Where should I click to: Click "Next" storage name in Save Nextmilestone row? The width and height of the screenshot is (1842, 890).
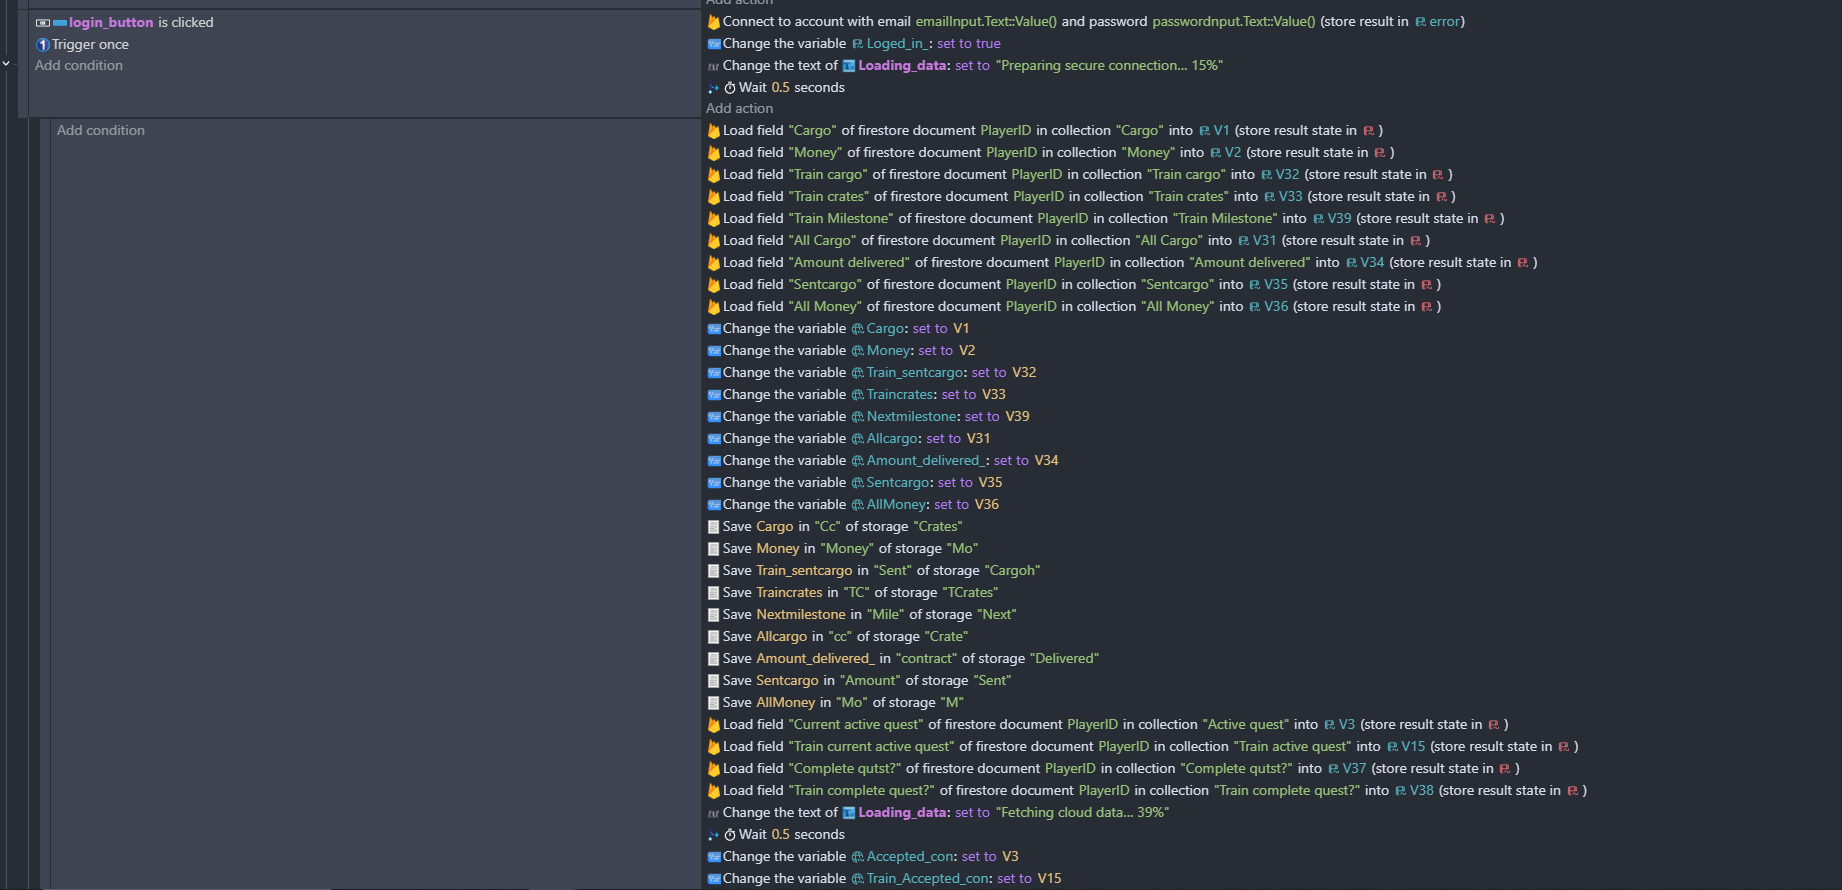point(996,614)
